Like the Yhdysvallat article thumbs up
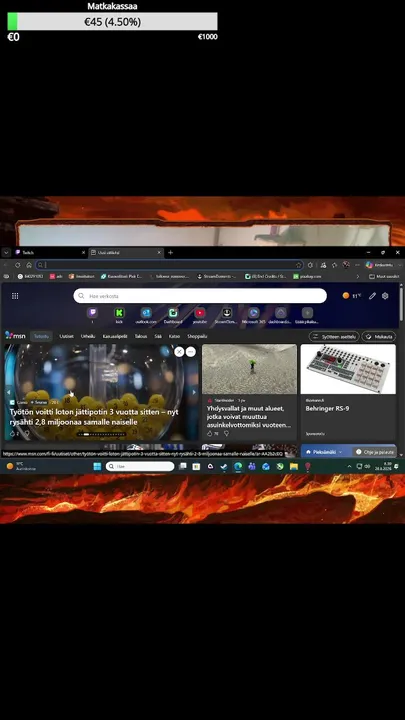Screen dimensions: 405x720 coord(210,433)
